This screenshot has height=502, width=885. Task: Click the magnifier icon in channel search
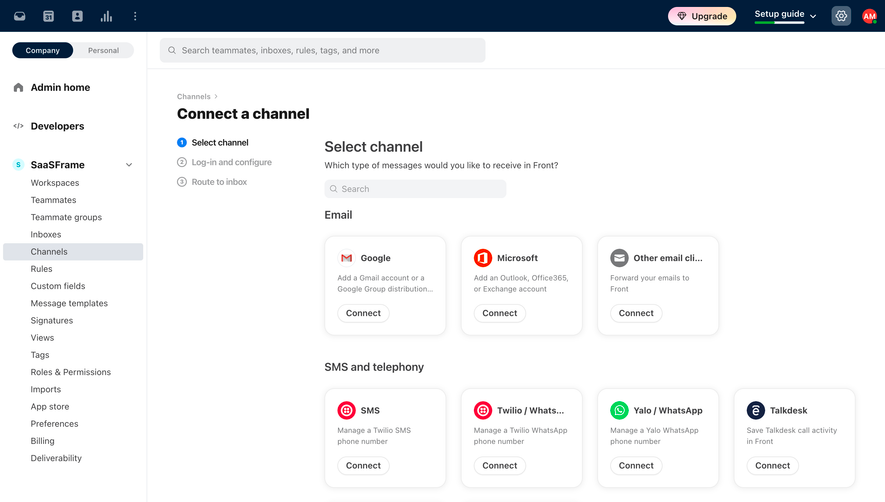334,189
